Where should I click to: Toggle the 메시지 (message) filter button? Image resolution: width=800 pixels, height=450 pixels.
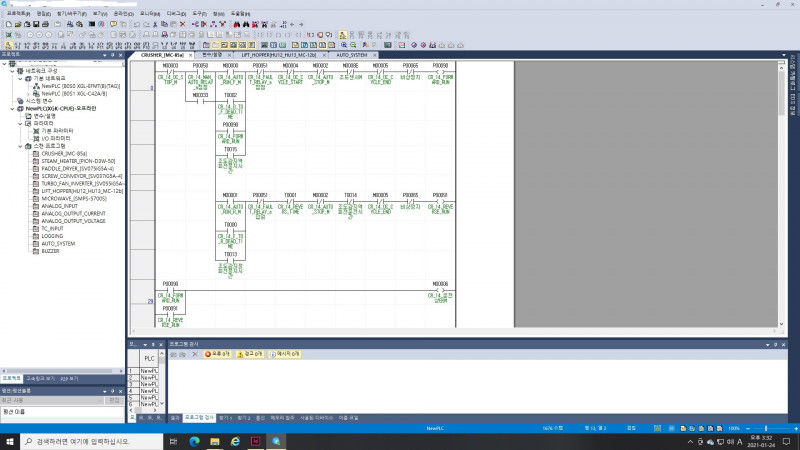tap(286, 354)
